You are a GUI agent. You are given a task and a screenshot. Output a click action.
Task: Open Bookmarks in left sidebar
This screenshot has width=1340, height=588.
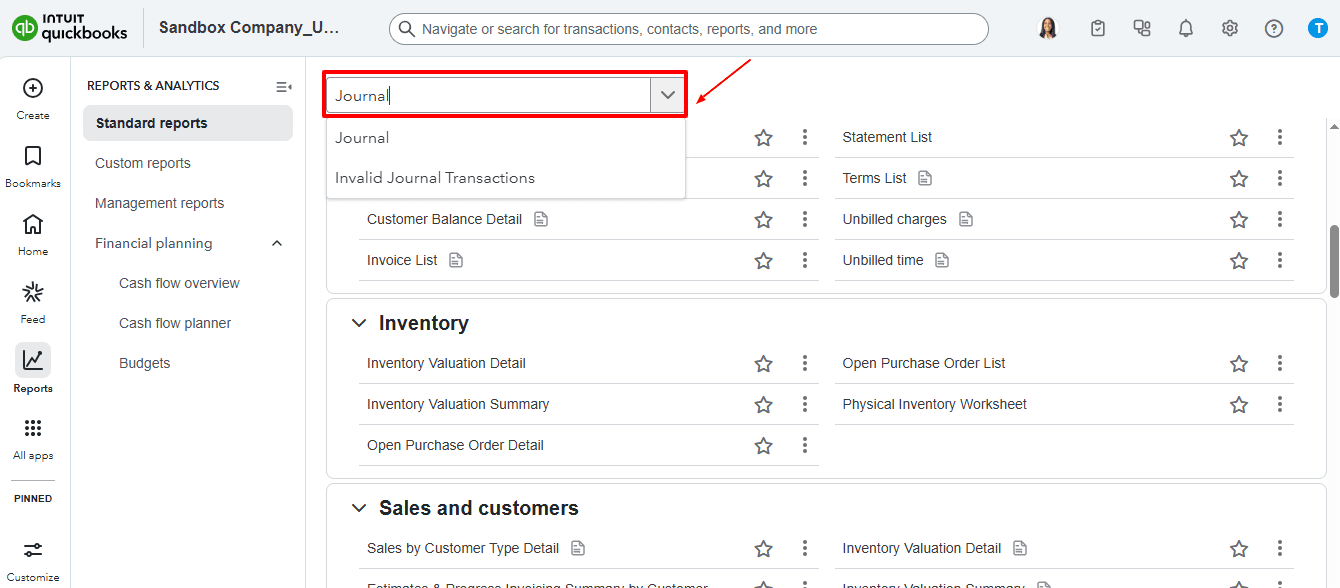(33, 157)
